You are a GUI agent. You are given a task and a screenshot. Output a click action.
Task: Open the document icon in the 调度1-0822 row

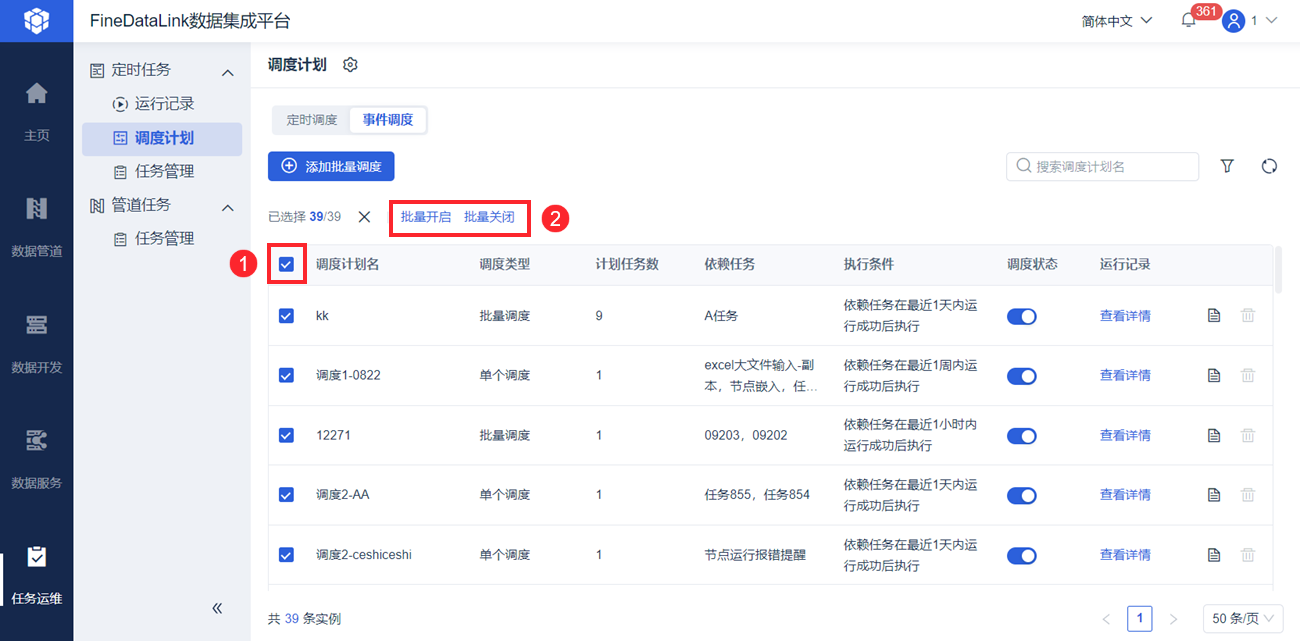click(1214, 376)
